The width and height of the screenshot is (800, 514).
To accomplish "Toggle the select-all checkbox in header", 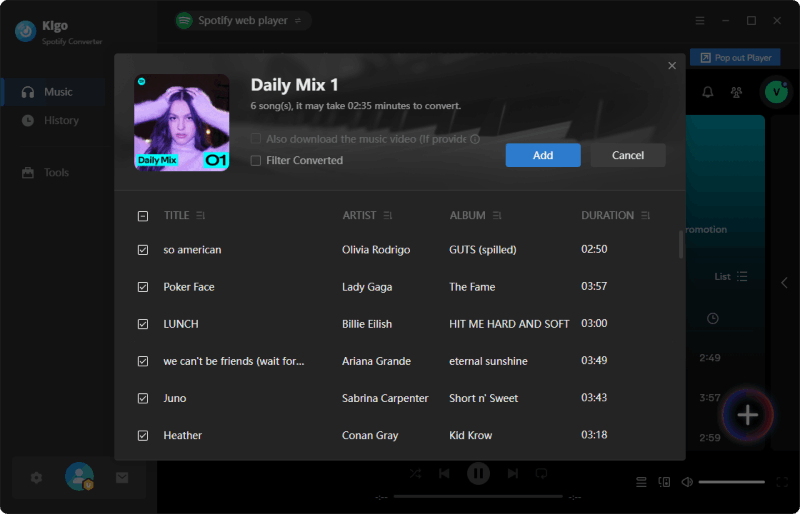I will (143, 216).
